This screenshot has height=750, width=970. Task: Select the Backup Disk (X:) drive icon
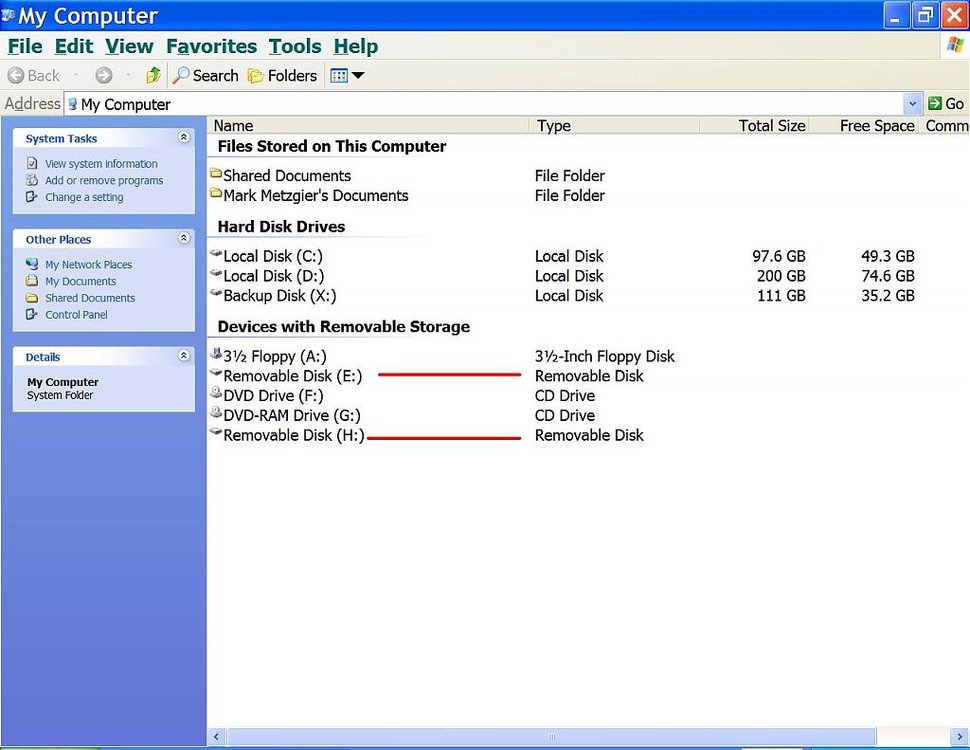click(x=216, y=293)
